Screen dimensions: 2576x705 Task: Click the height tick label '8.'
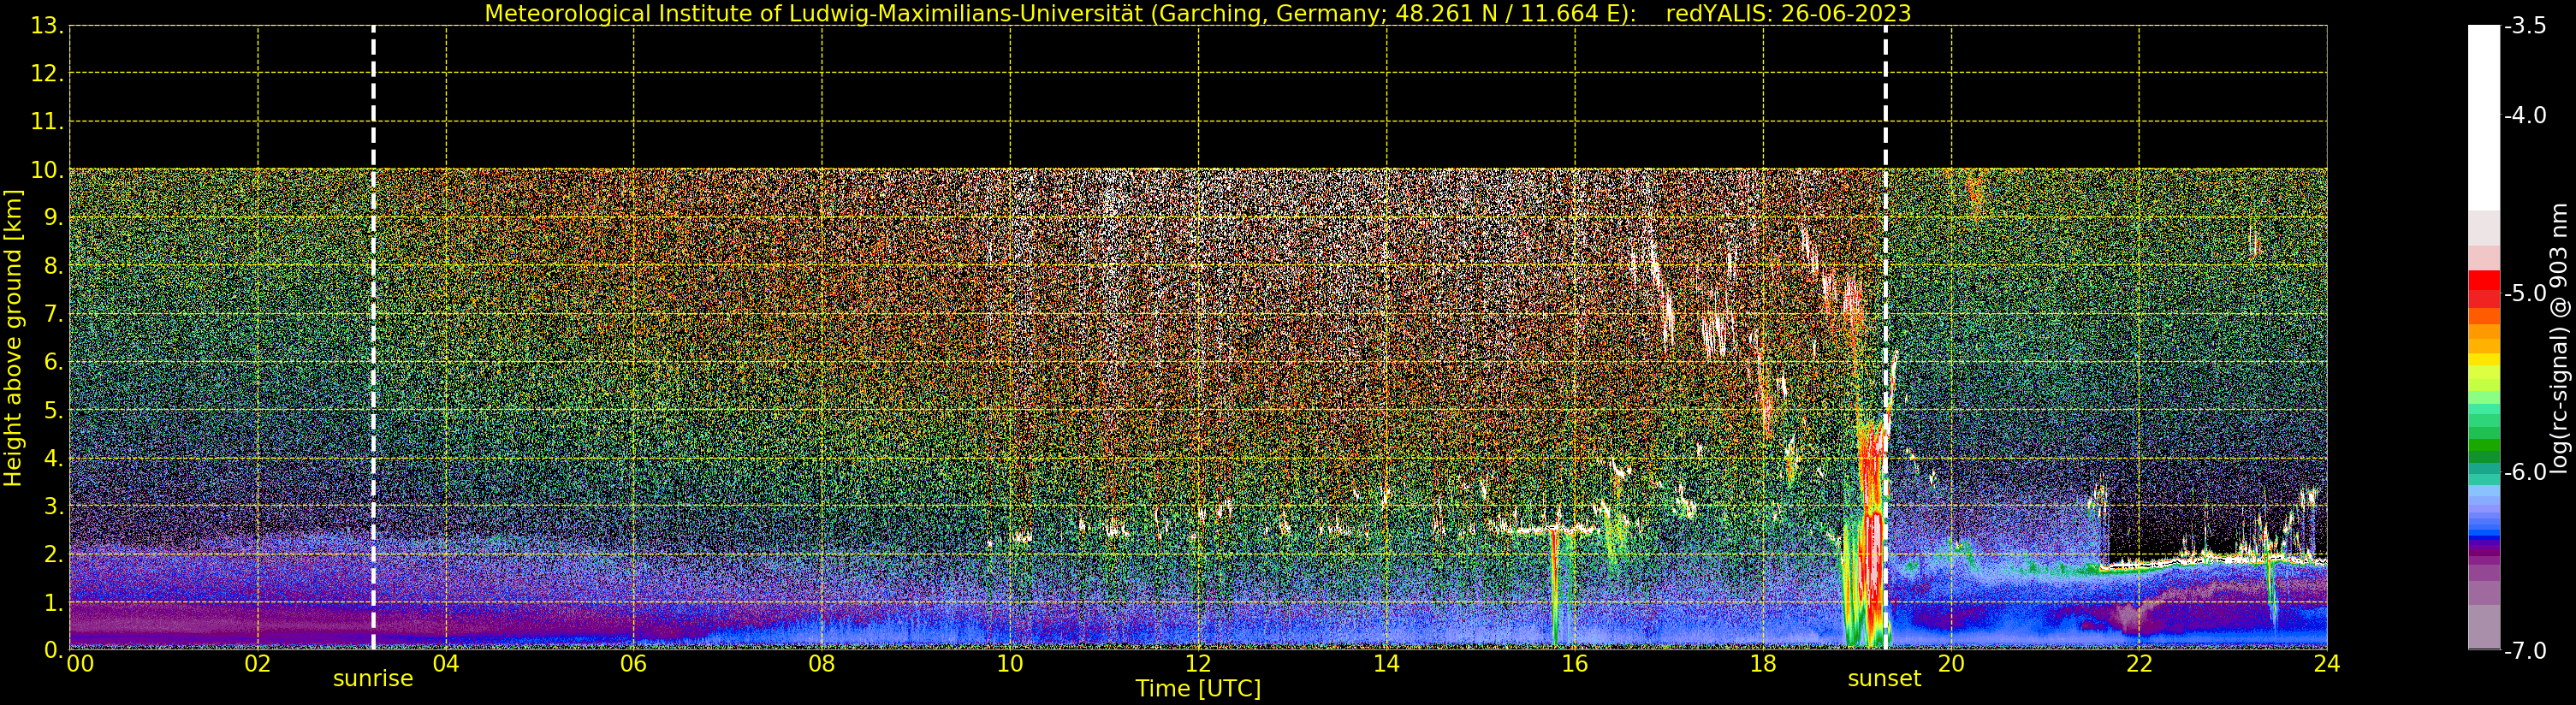click(x=53, y=266)
